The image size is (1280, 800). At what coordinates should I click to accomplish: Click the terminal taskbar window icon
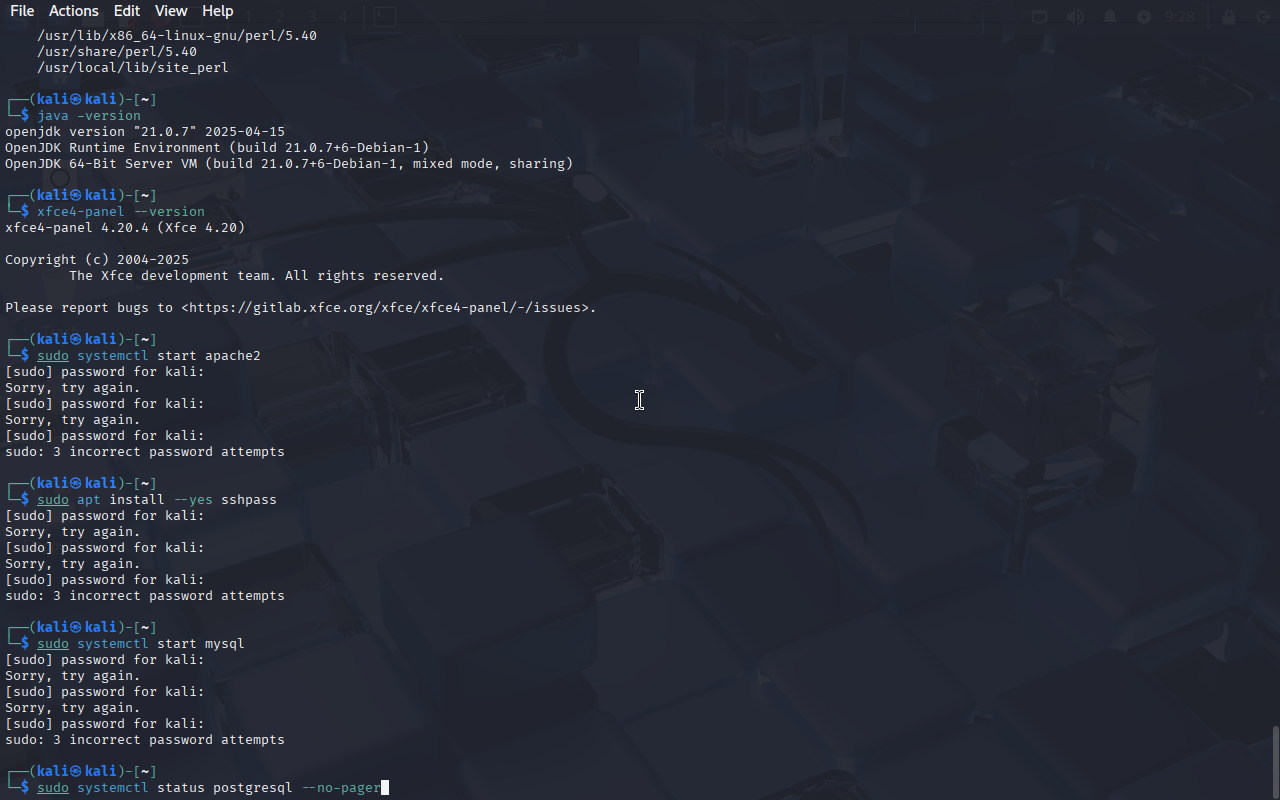pyautogui.click(x=384, y=16)
